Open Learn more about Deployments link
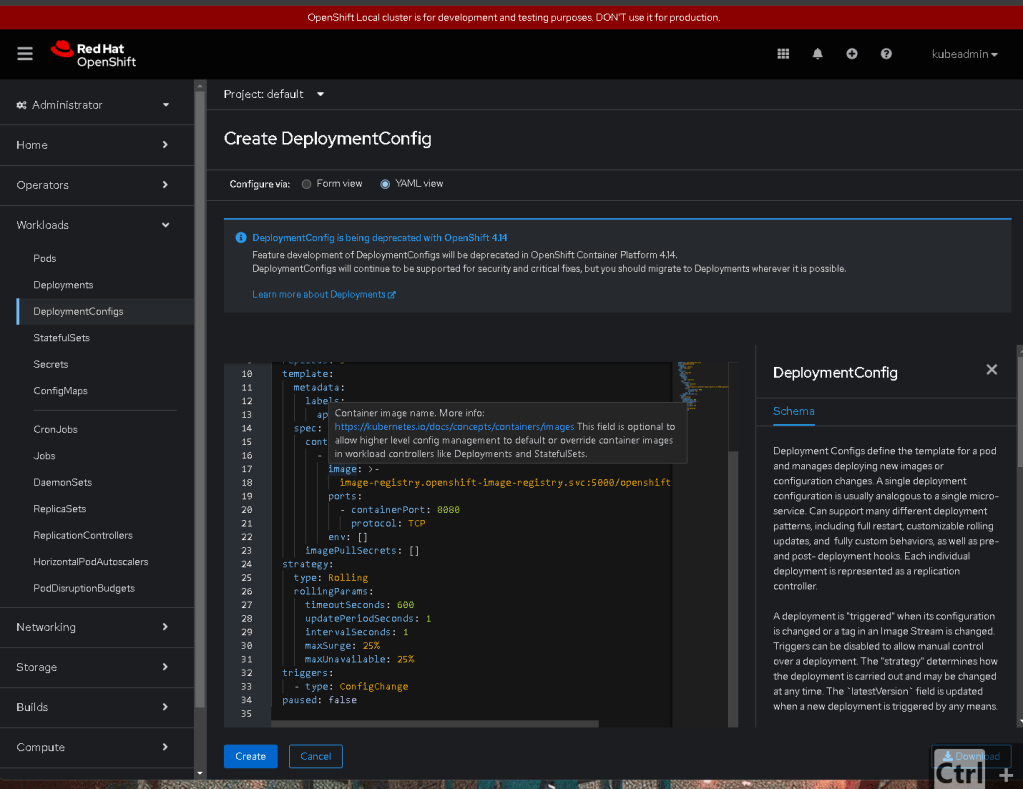 [x=324, y=294]
